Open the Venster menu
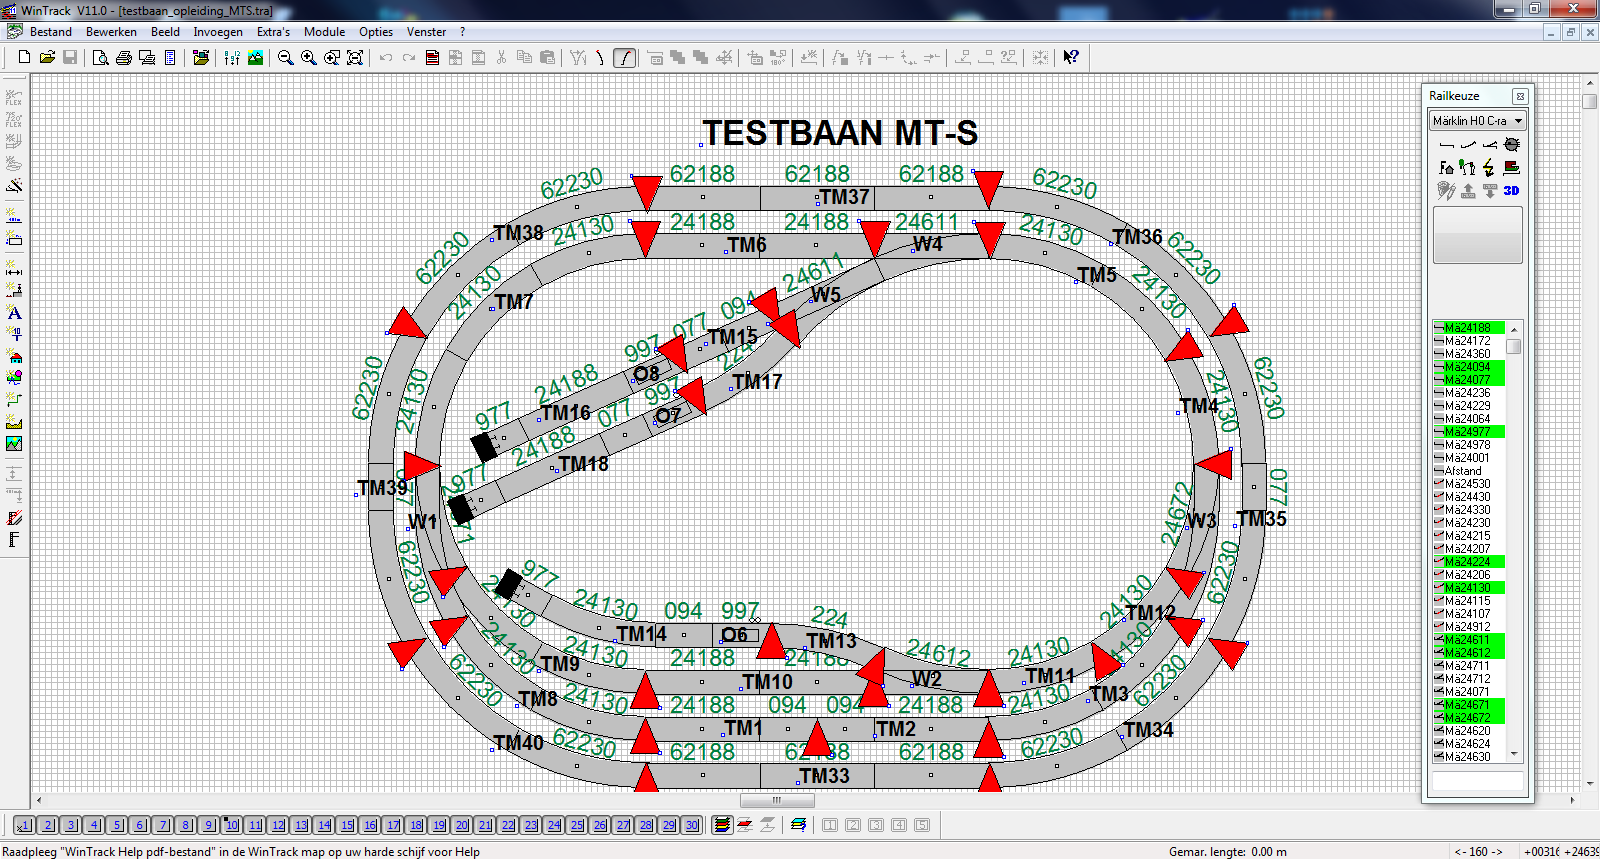 pos(426,32)
